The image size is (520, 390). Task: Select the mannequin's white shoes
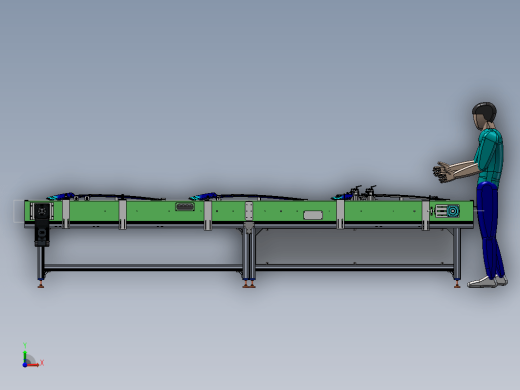487,281
